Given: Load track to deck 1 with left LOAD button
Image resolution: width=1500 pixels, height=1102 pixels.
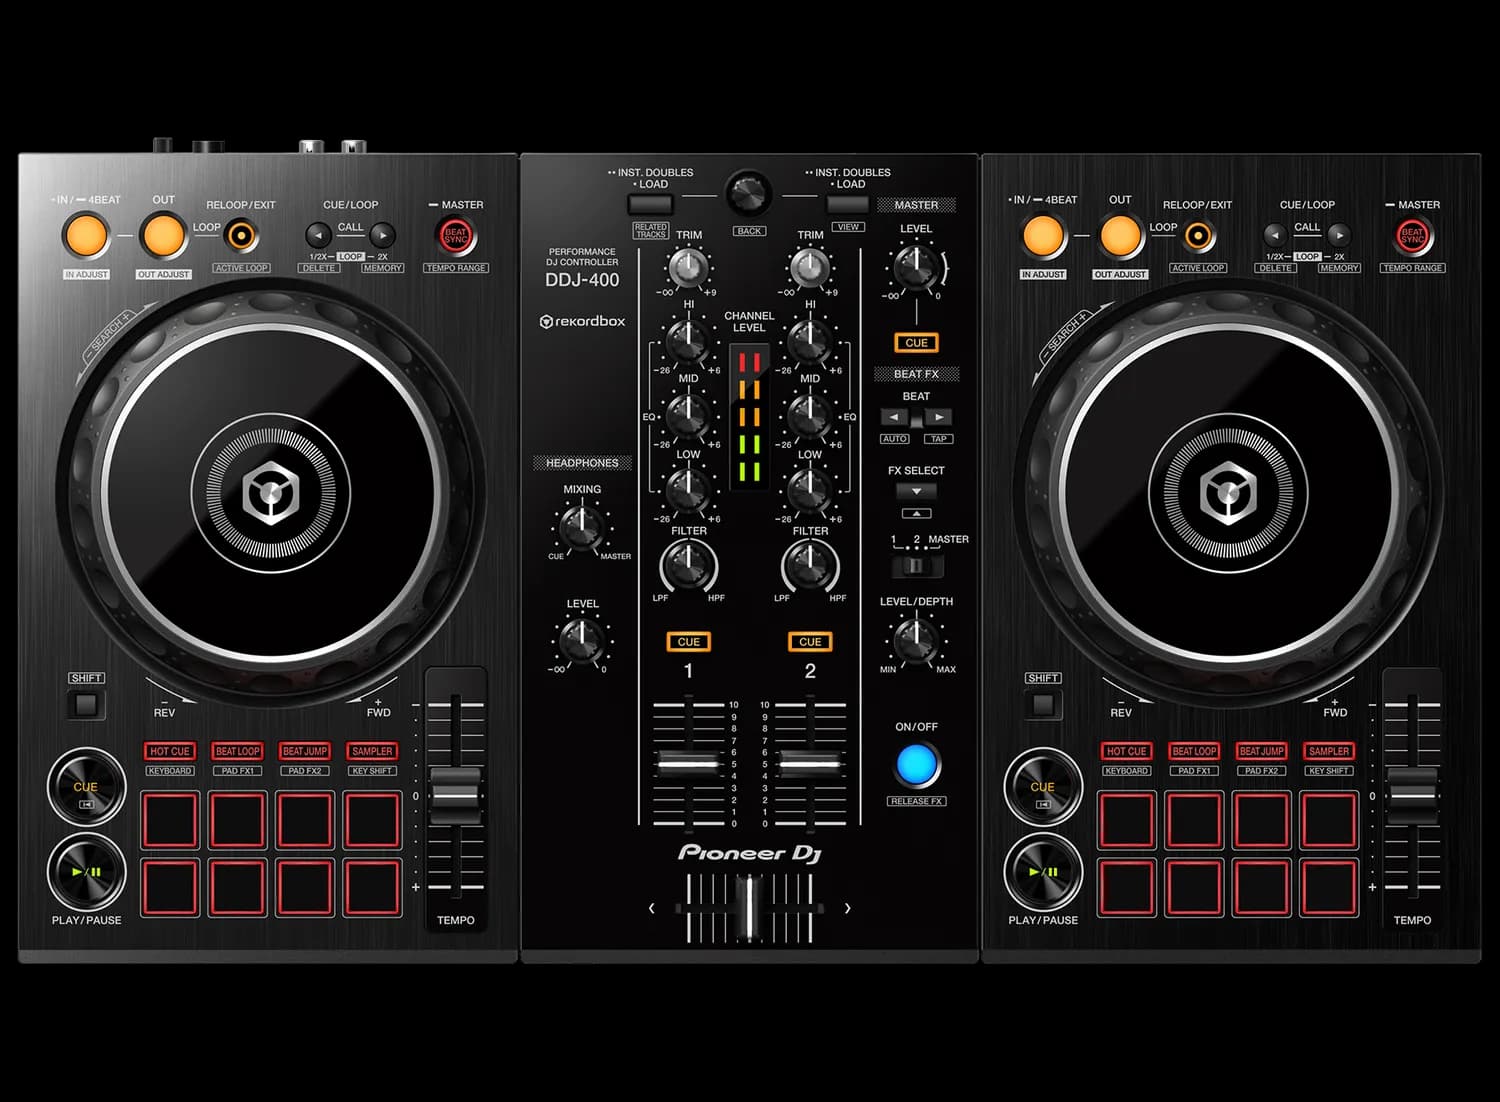Looking at the screenshot, I should point(650,205).
